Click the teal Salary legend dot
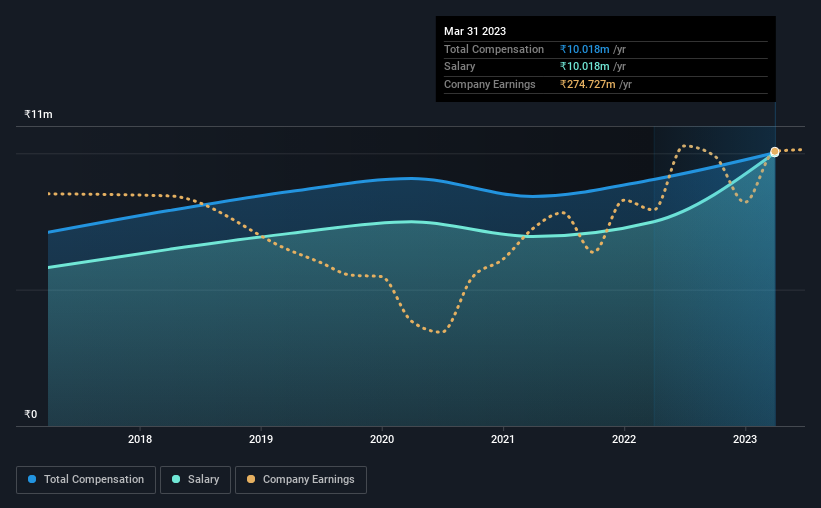821x508 pixels. pyautogui.click(x=176, y=479)
